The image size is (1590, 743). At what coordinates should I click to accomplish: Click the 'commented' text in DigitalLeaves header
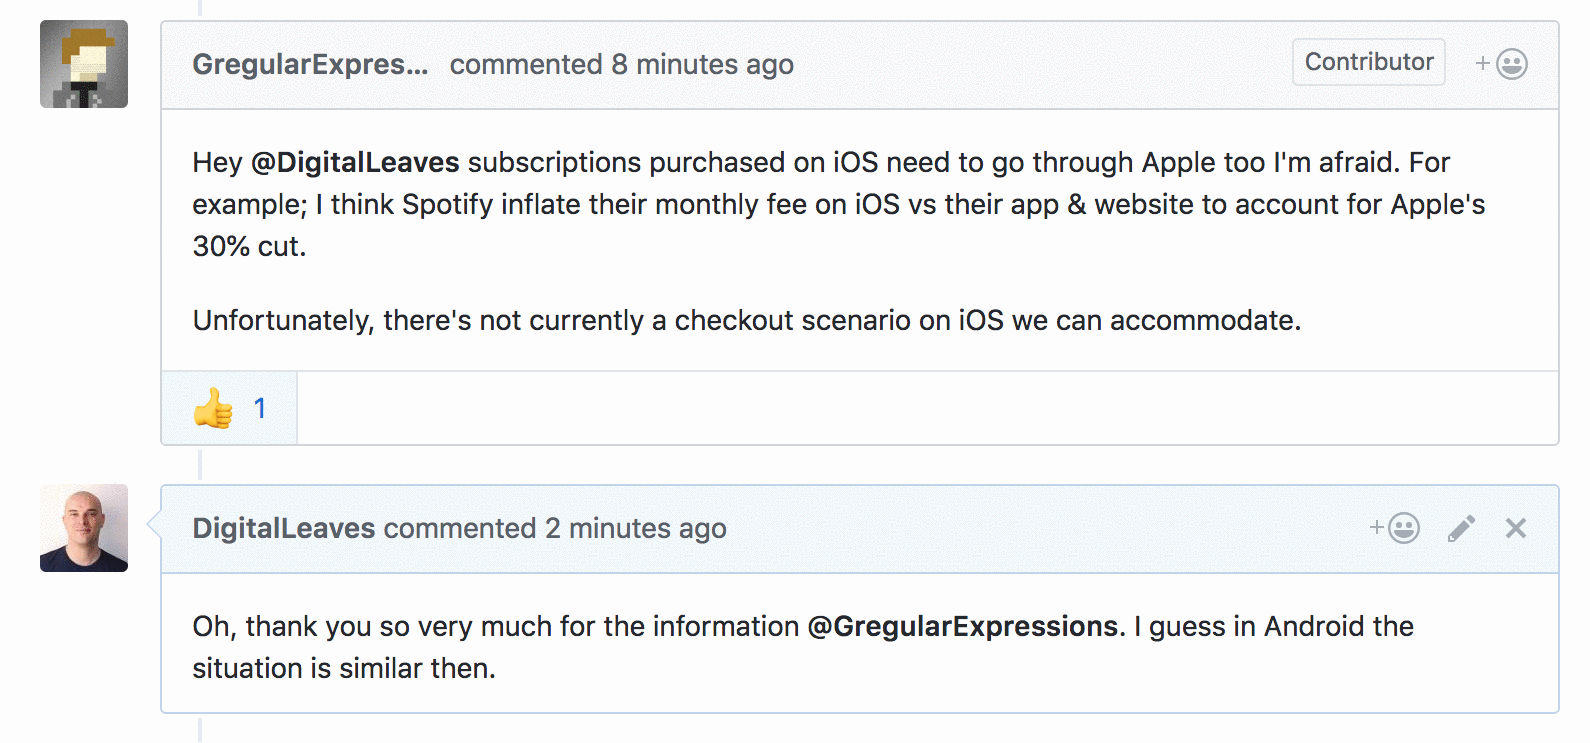coord(460,528)
